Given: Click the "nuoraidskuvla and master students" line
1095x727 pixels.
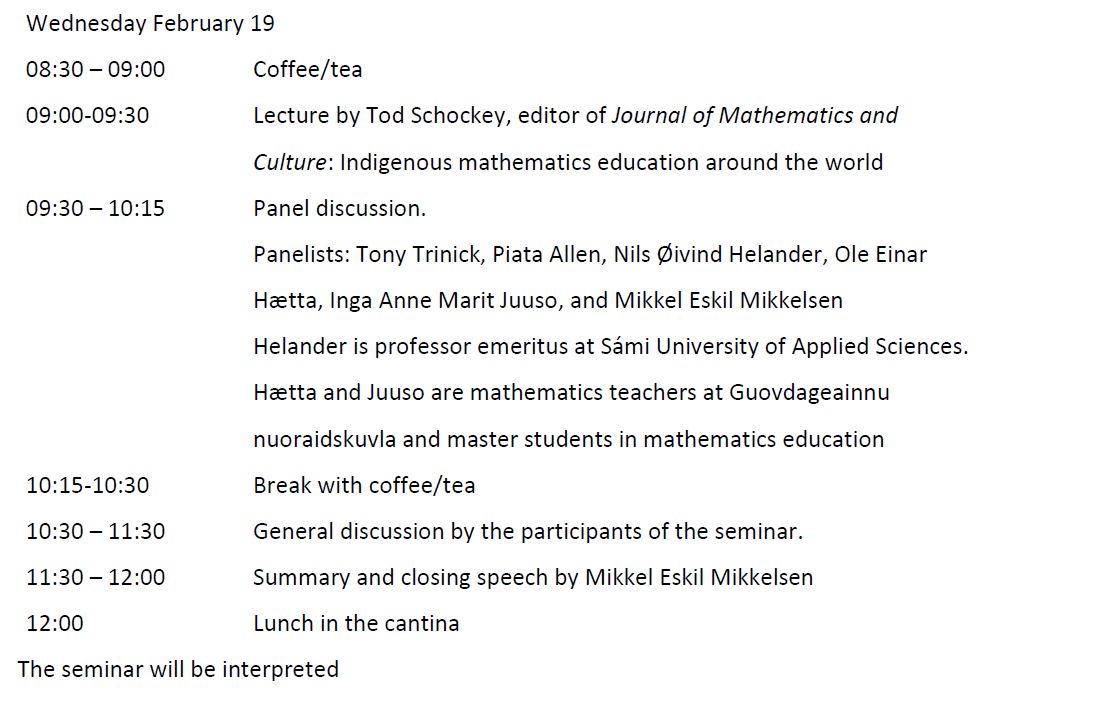Looking at the screenshot, I should click(x=568, y=439).
